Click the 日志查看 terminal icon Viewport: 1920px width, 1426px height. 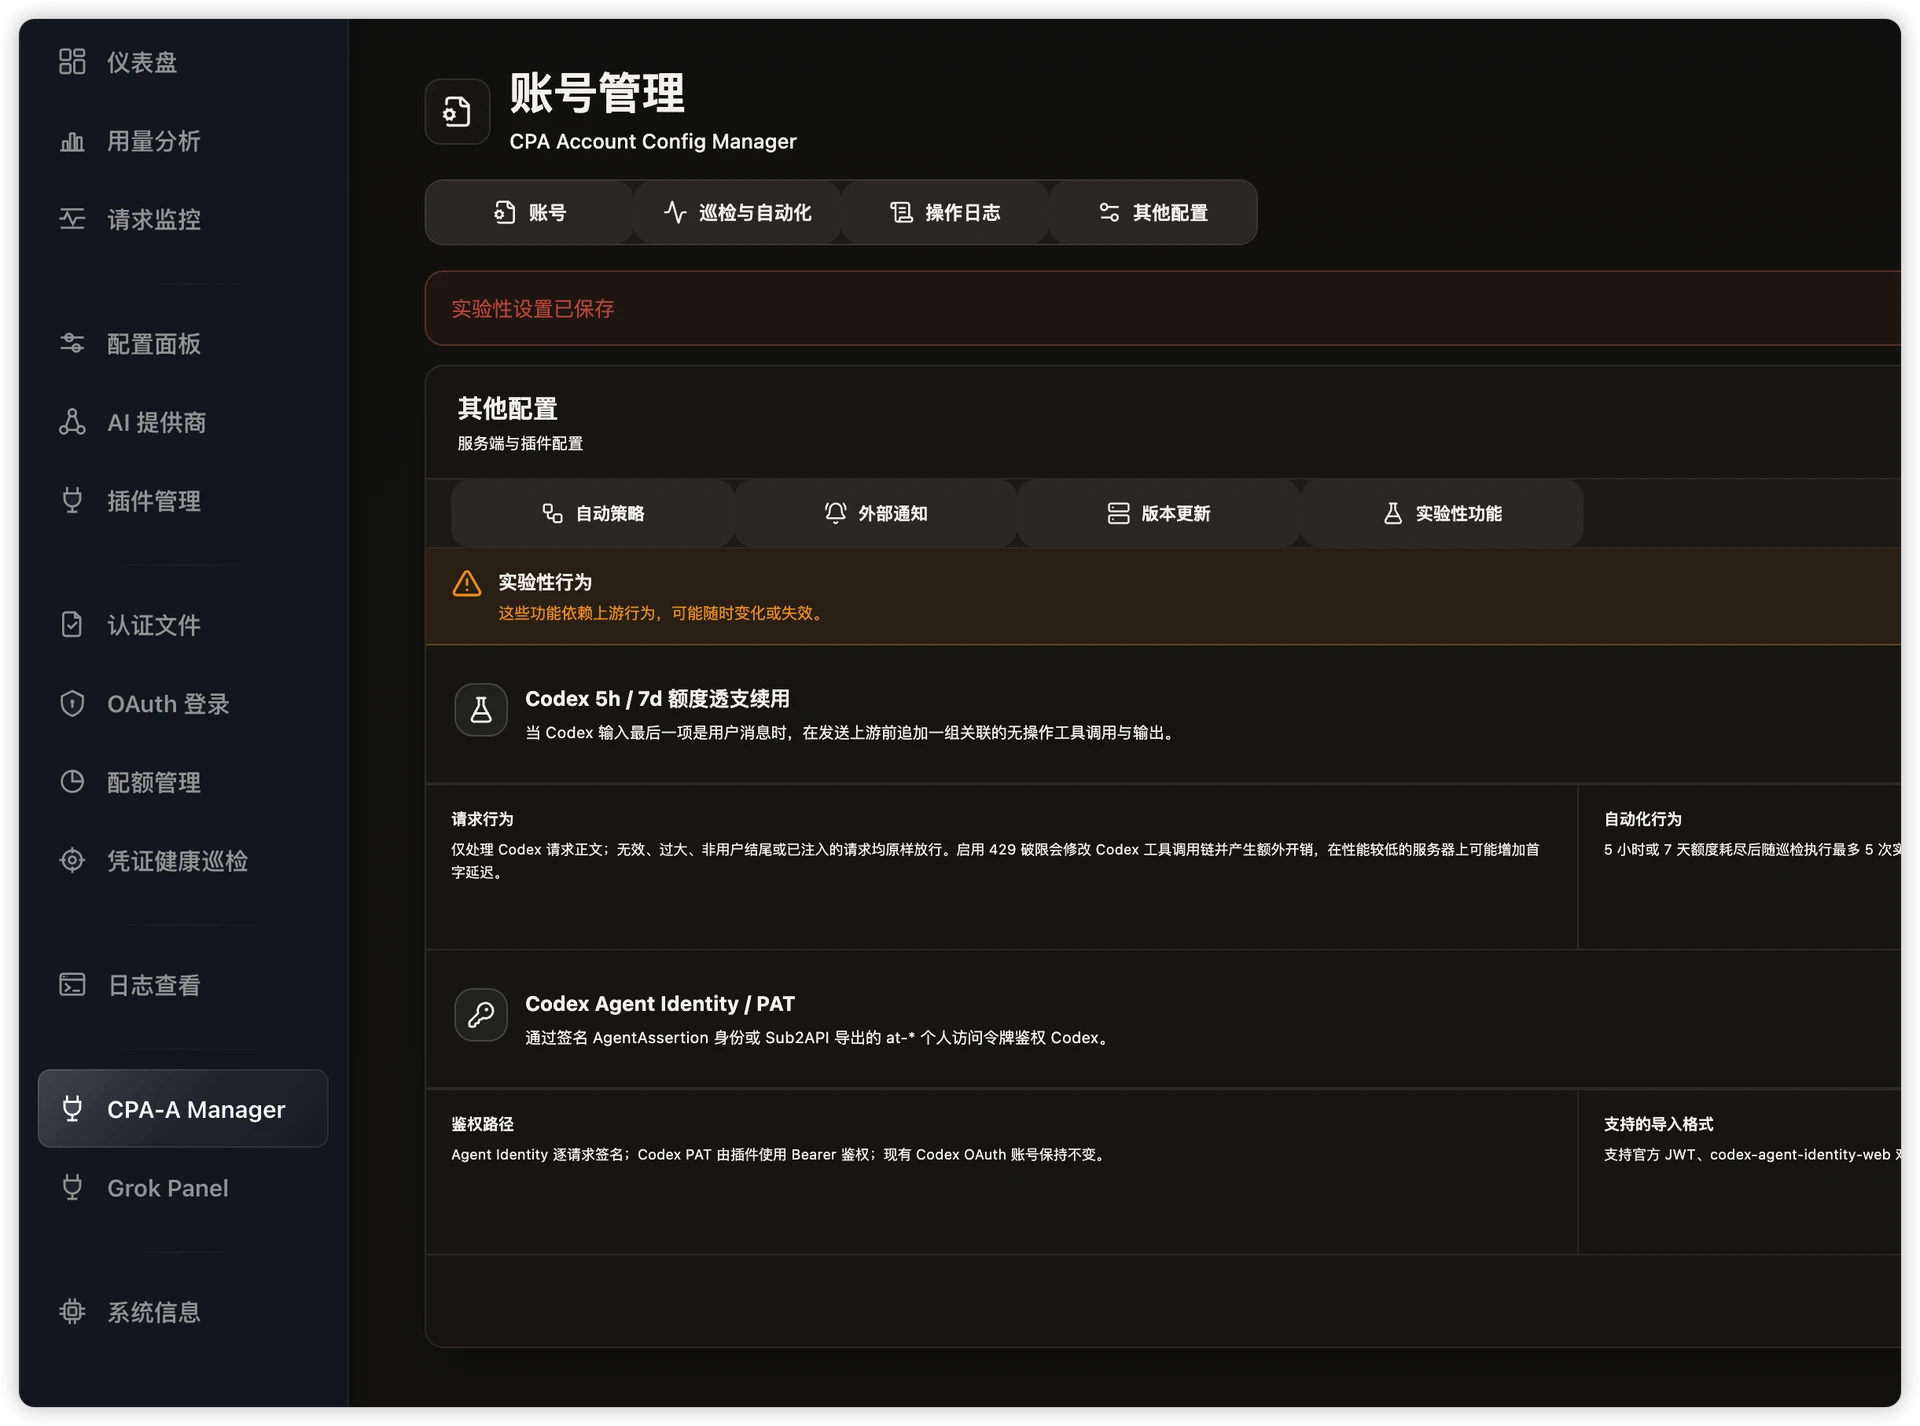72,985
